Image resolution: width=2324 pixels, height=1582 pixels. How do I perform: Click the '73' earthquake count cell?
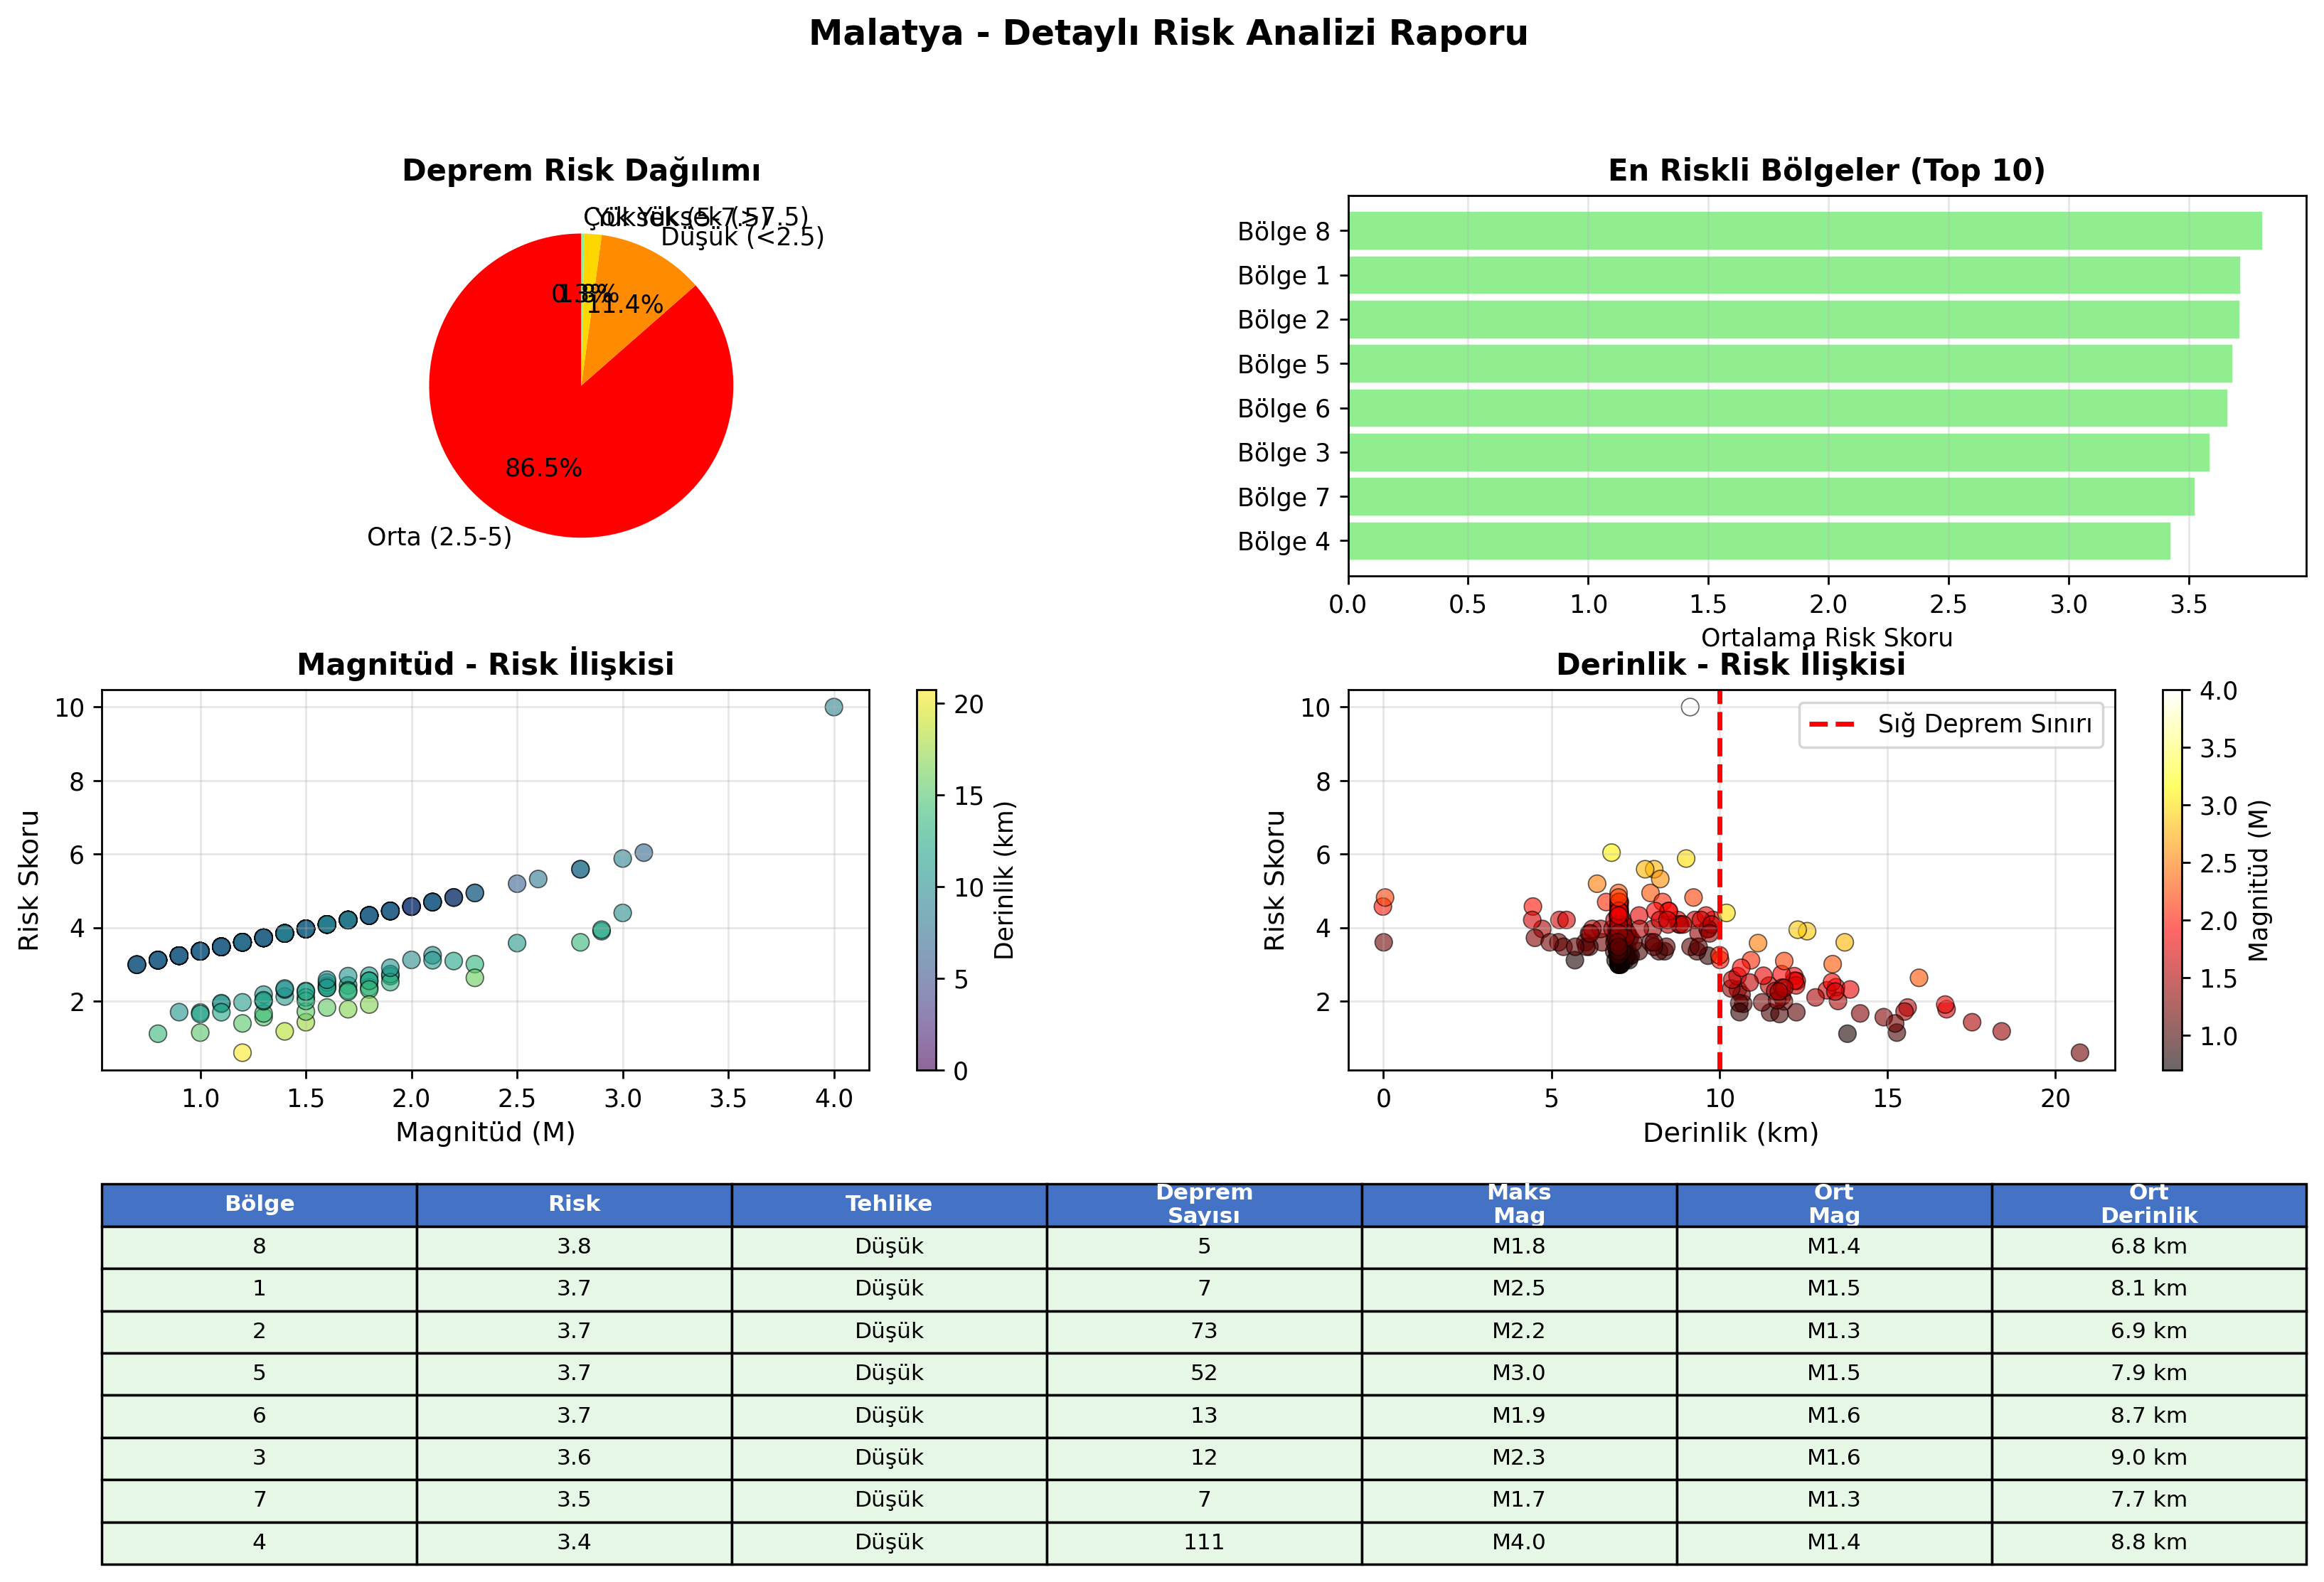coord(1204,1331)
